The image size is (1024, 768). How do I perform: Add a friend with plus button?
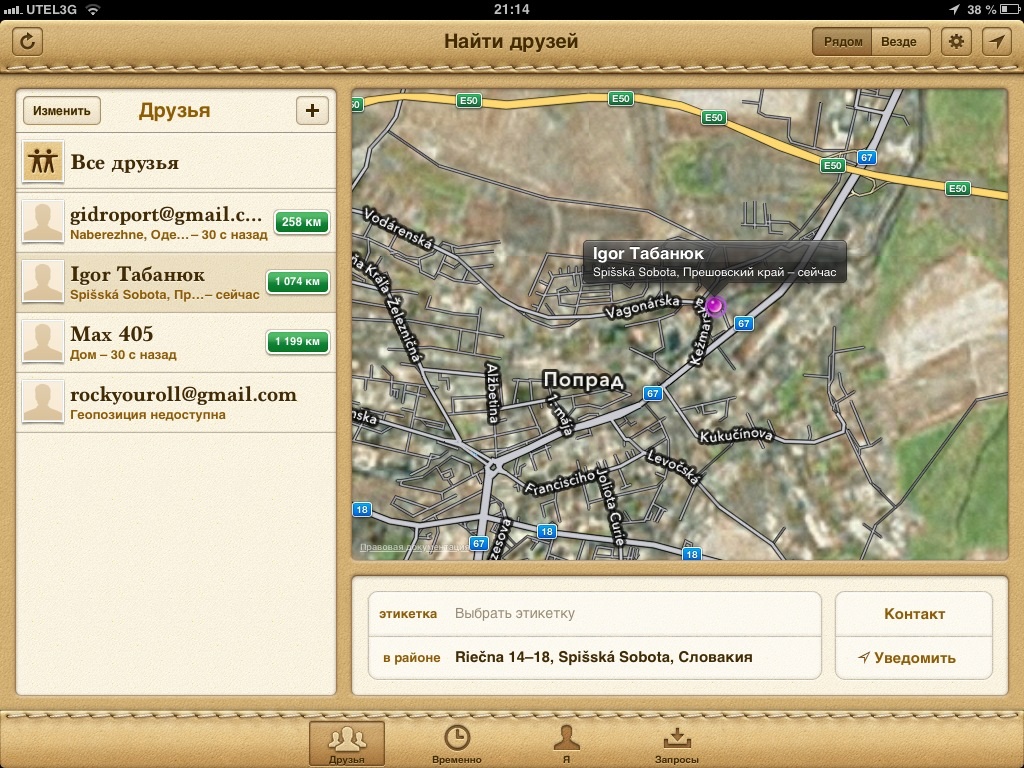tap(312, 111)
